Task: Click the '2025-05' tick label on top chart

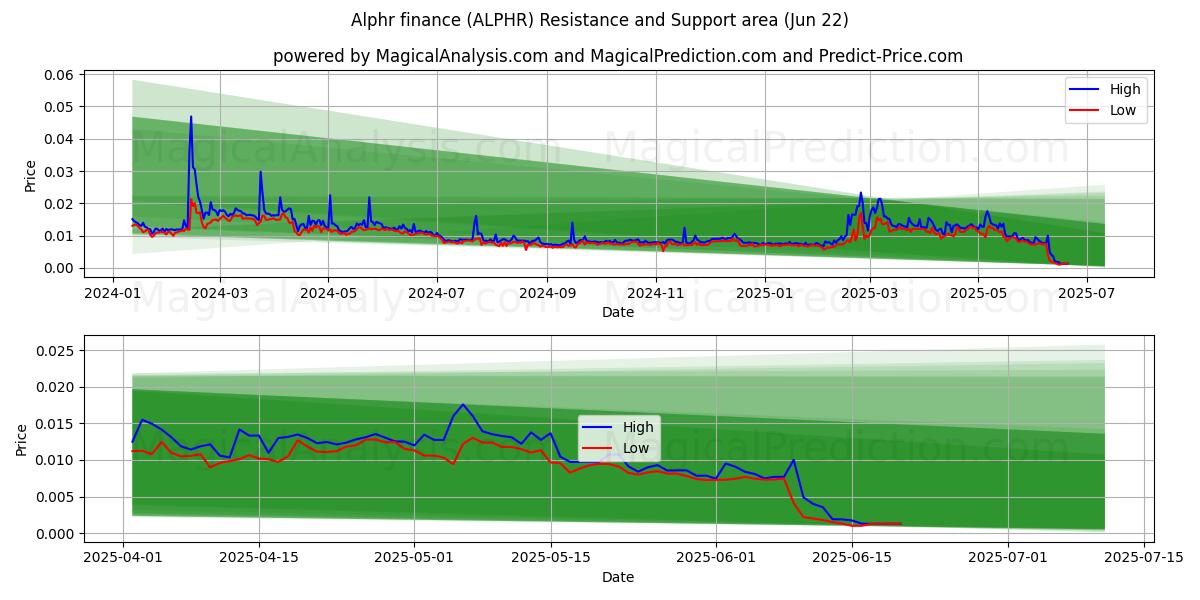Action: click(x=979, y=293)
